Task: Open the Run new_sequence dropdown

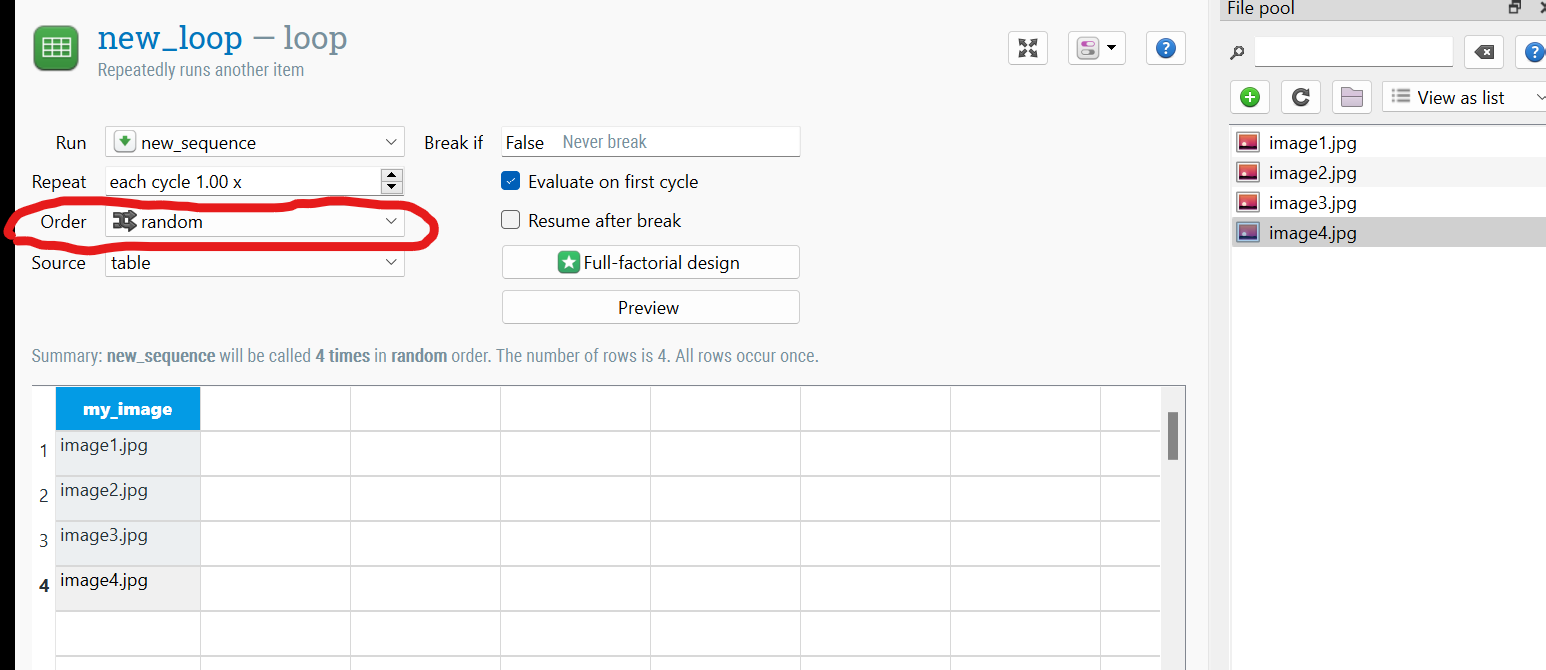Action: tap(255, 142)
